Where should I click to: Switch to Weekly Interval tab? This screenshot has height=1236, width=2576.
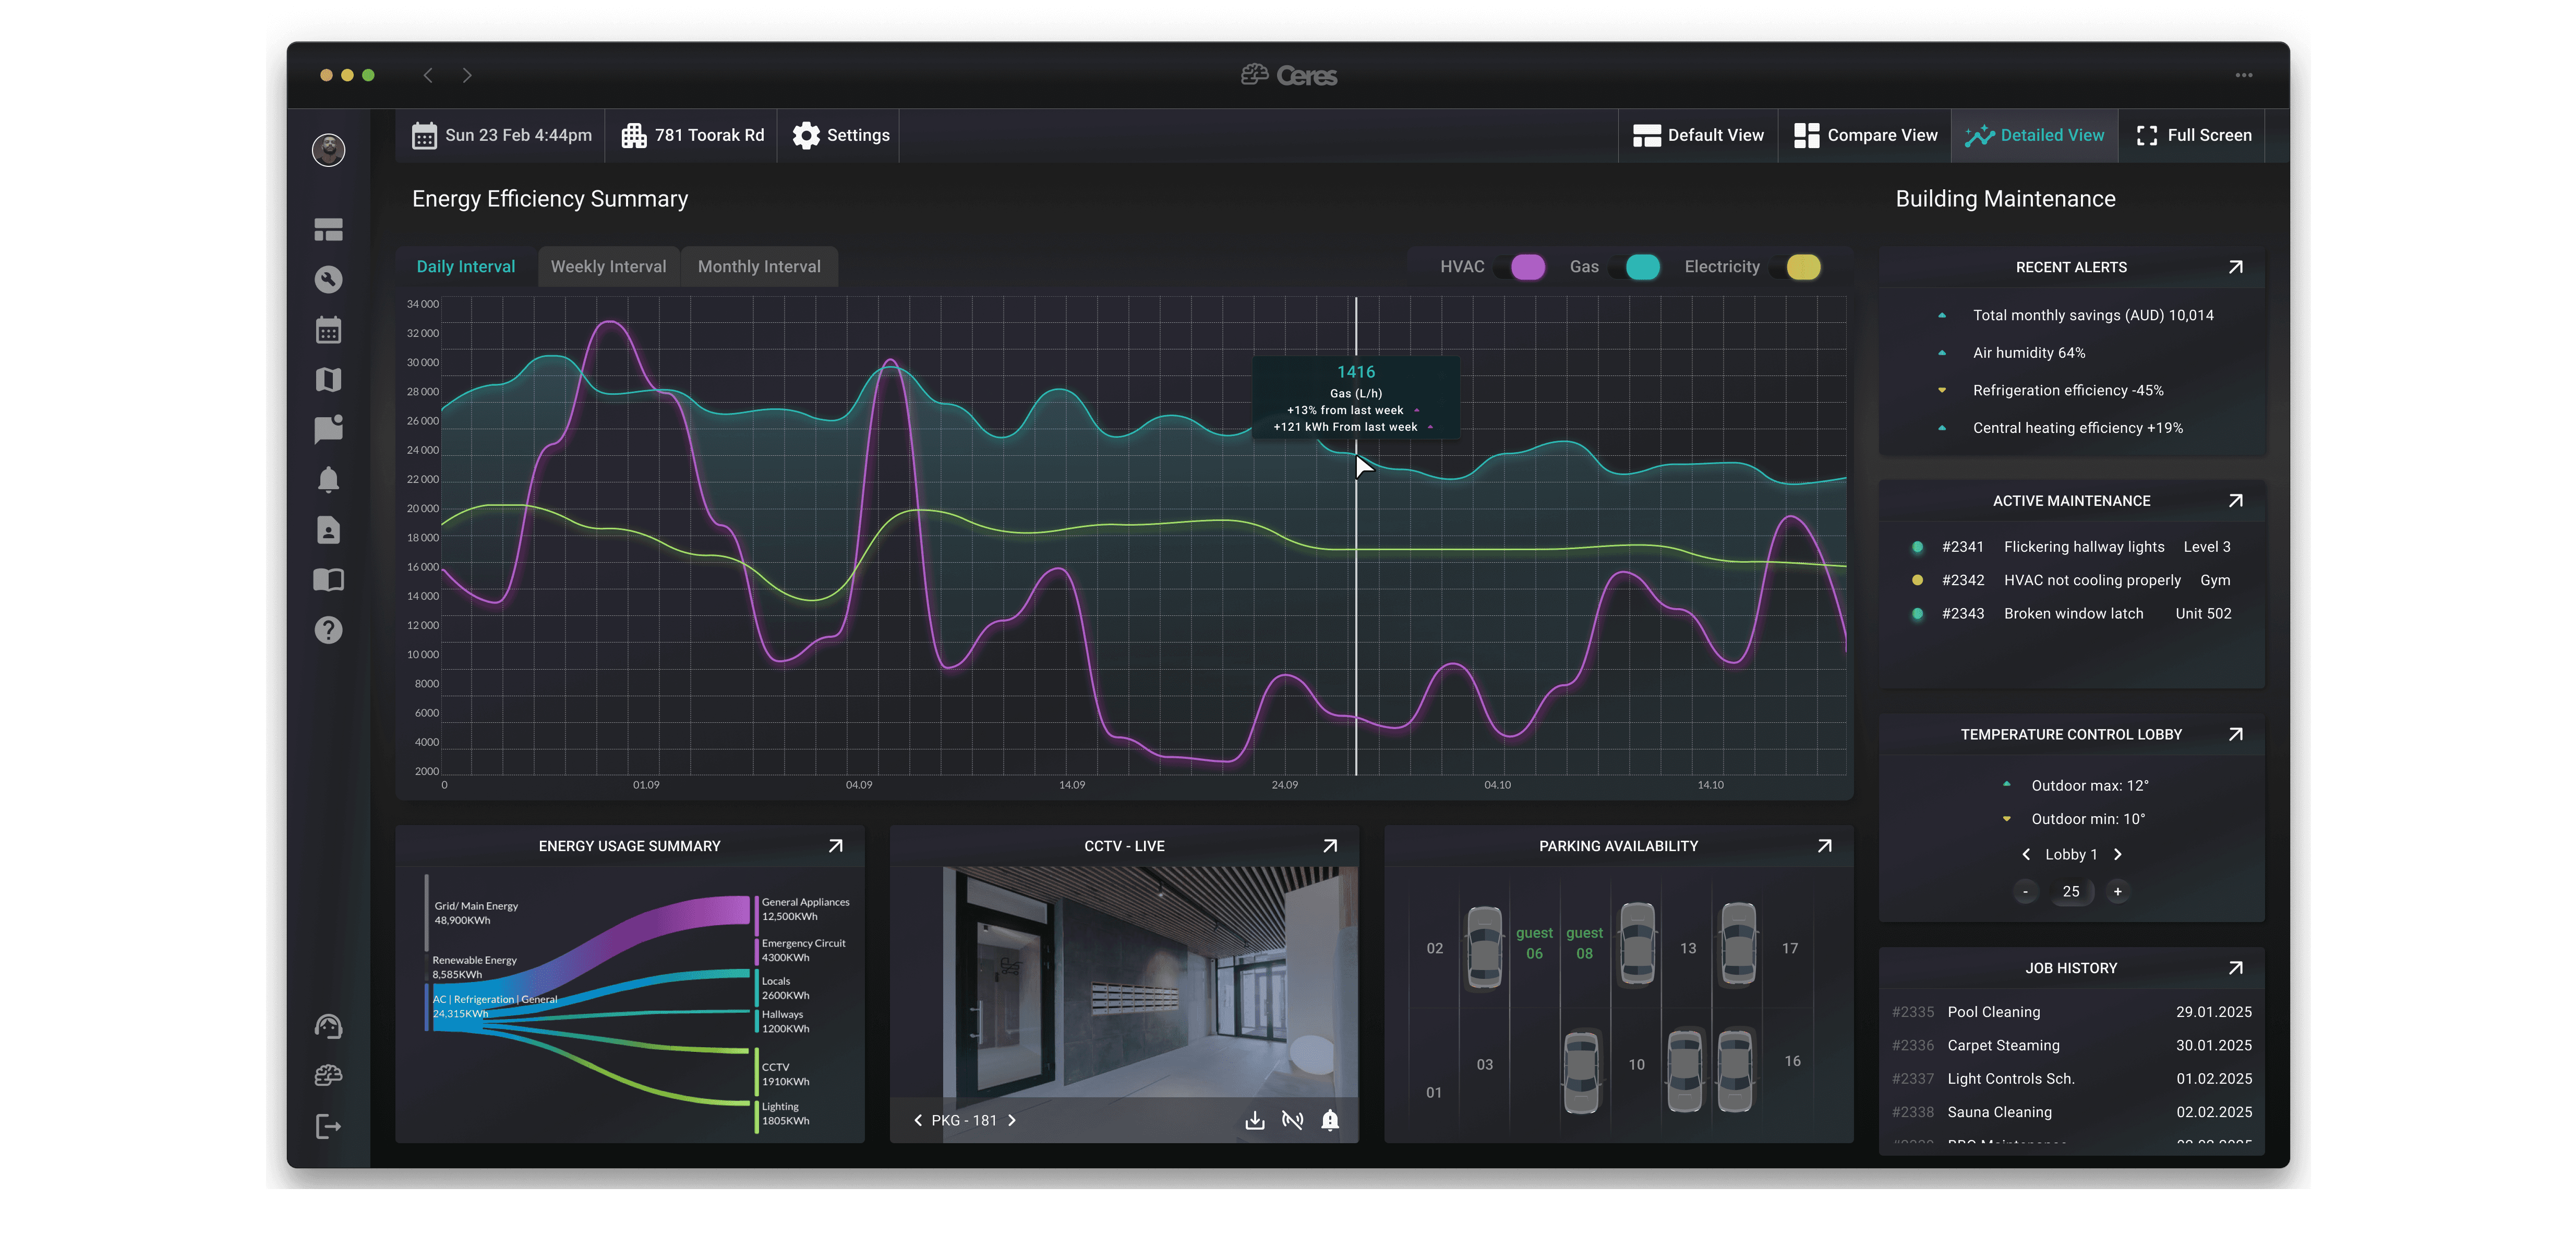(x=608, y=267)
